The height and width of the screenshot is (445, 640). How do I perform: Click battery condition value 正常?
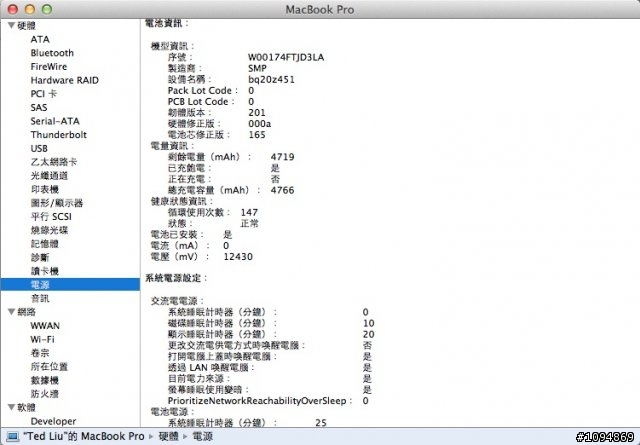[x=249, y=223]
